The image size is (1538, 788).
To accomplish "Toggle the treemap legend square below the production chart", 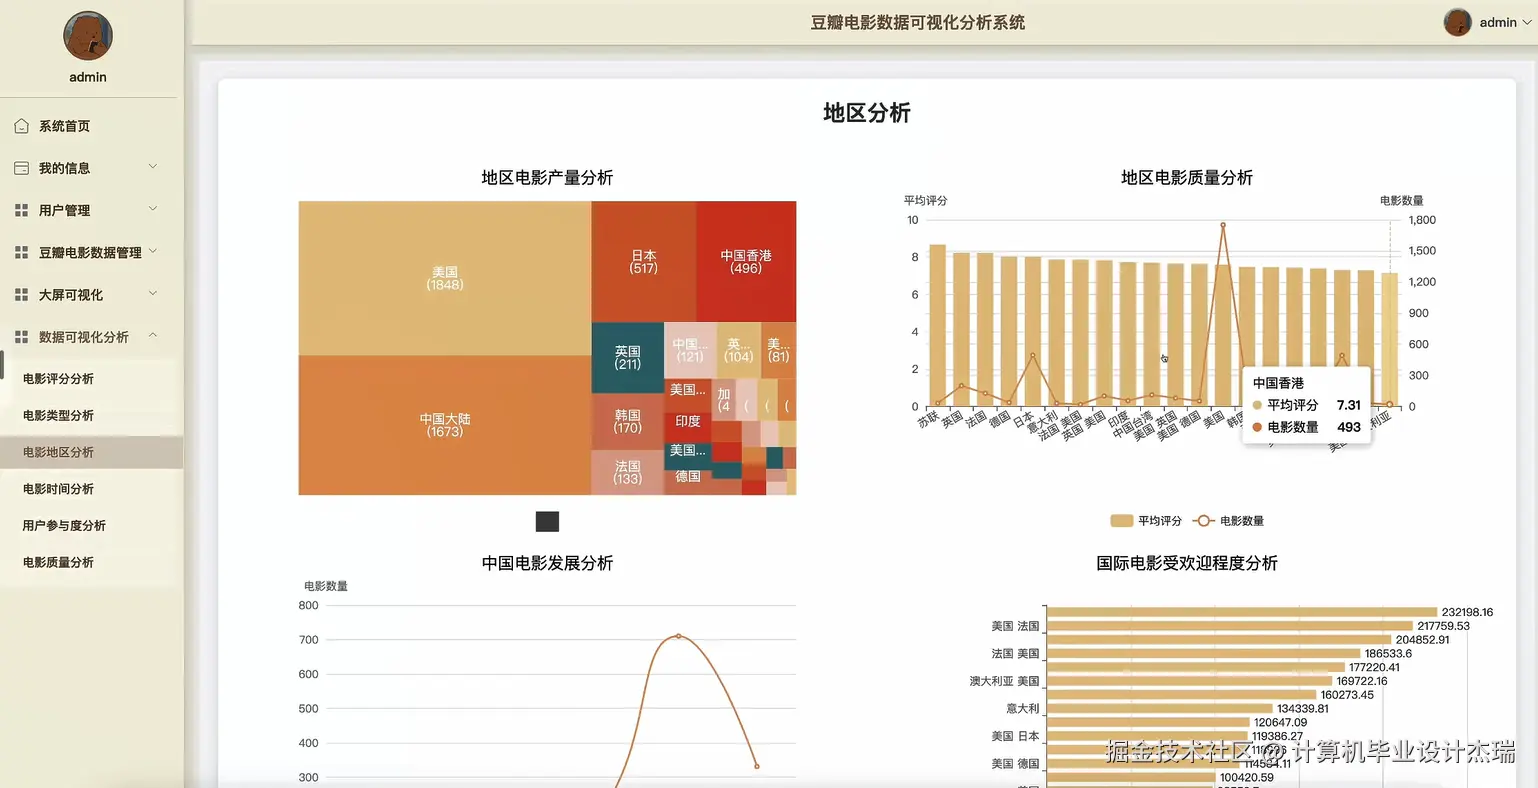I will [x=546, y=521].
